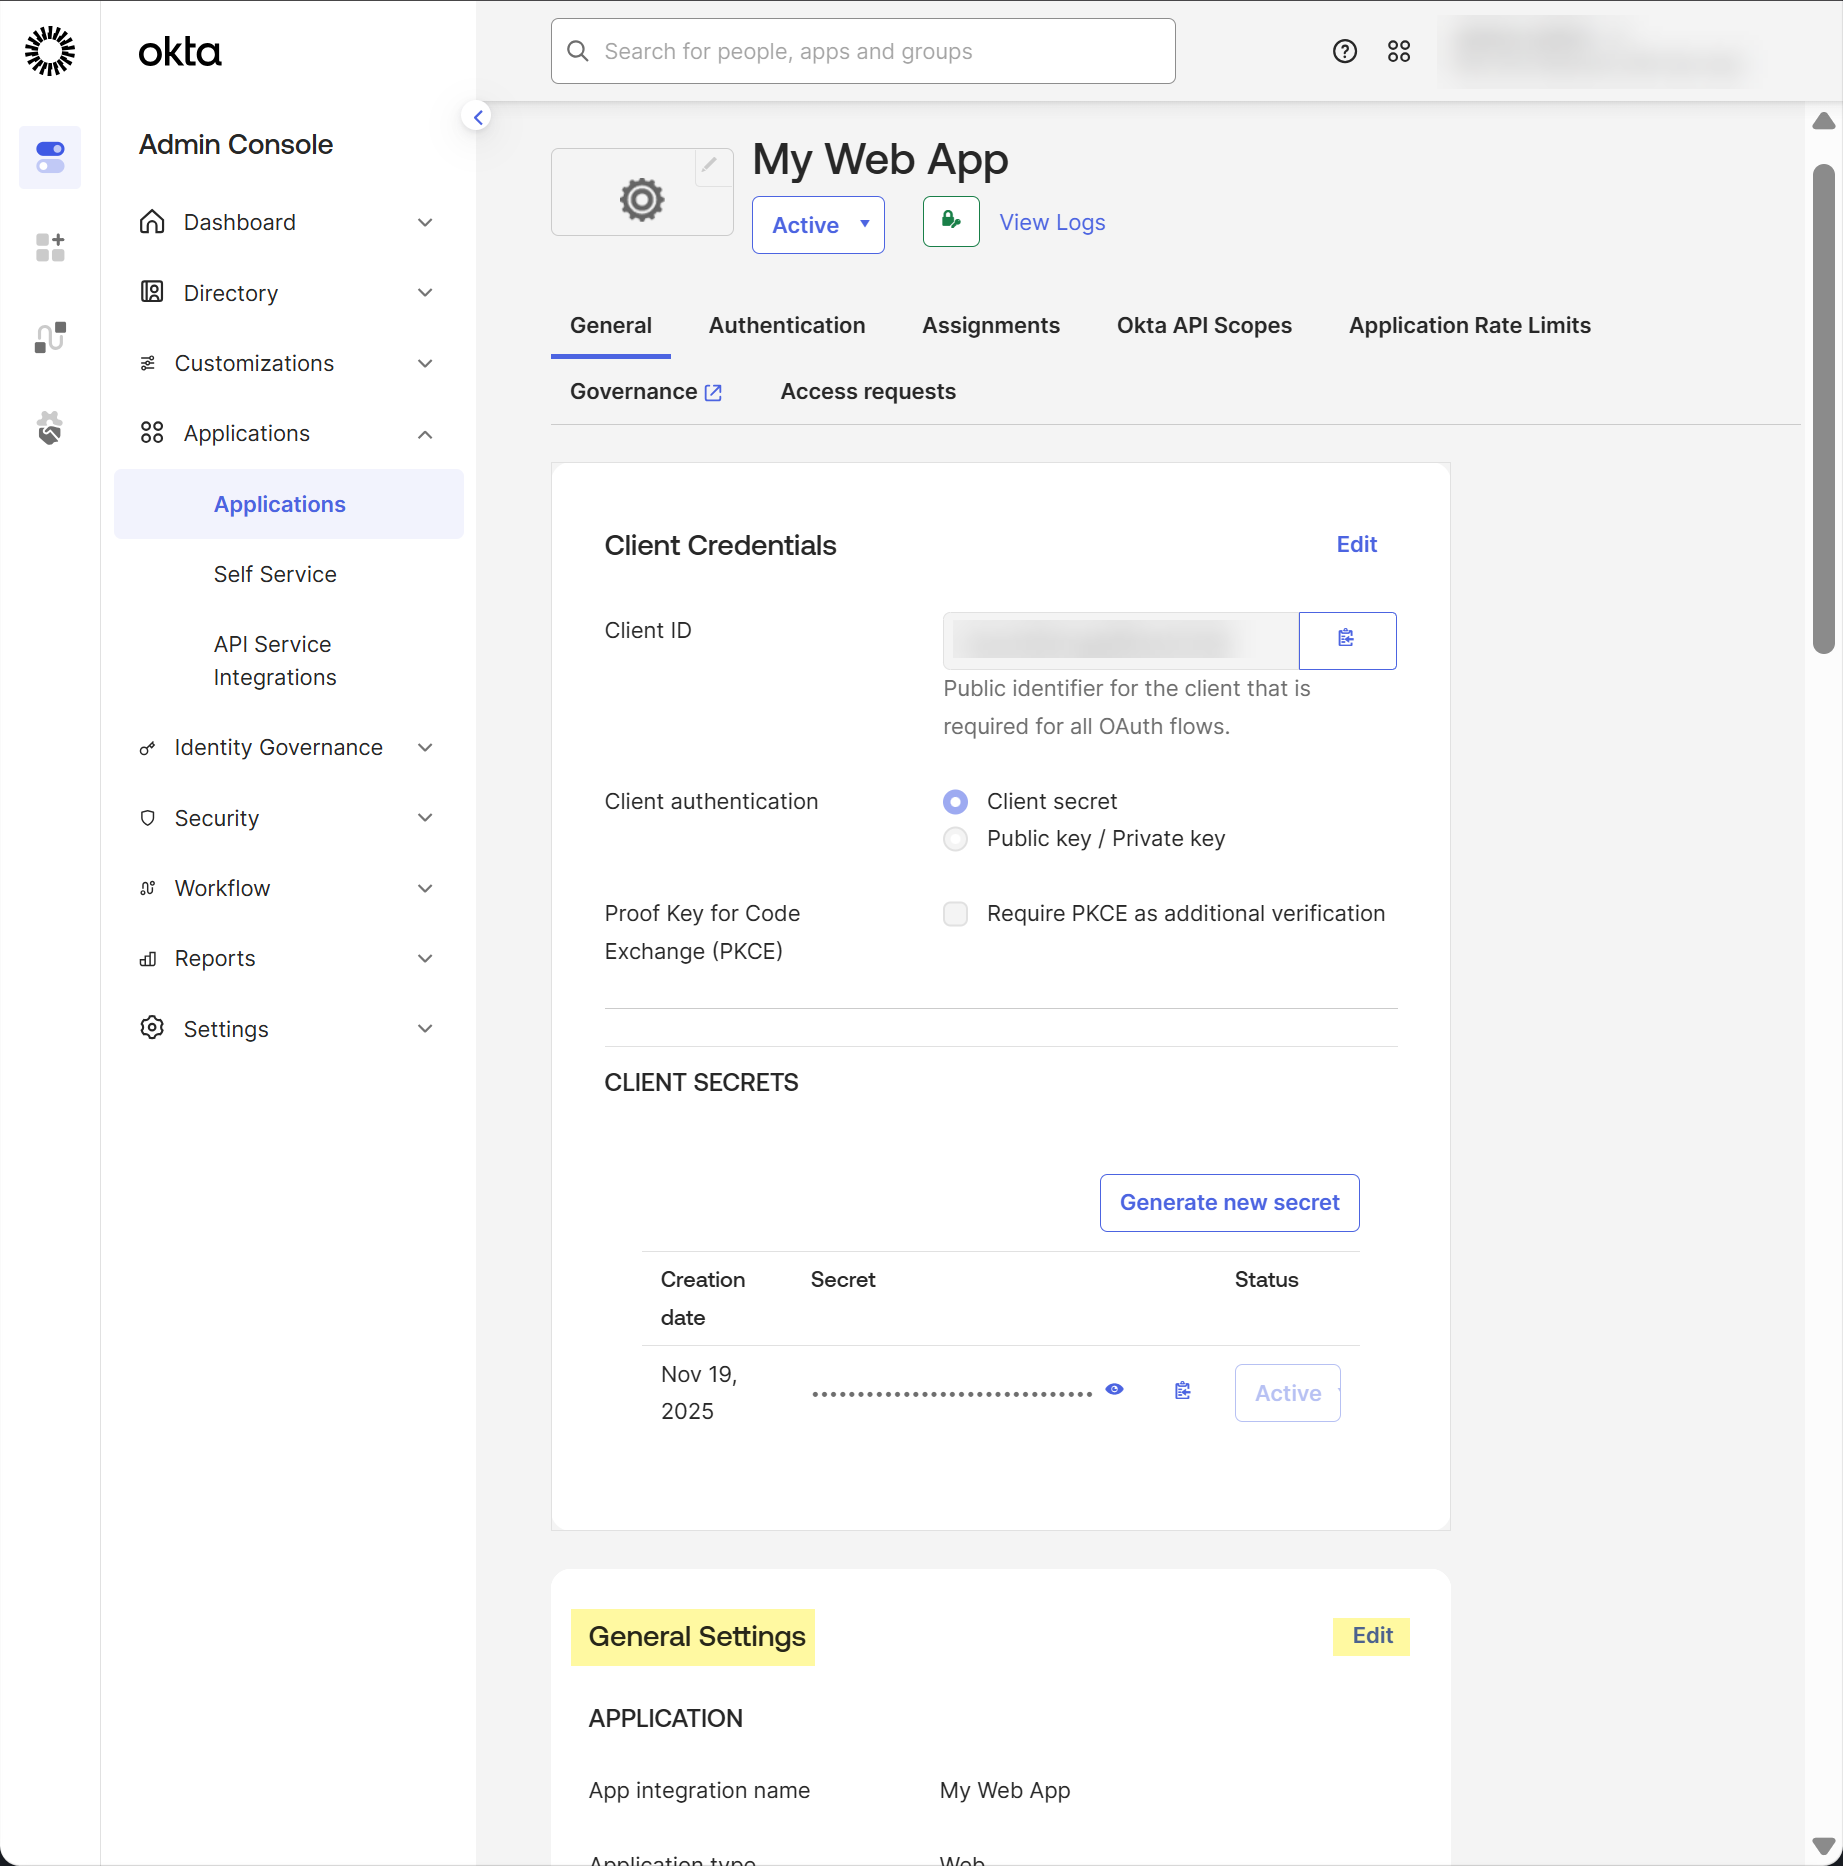Open the apps grid icon in header
Image resolution: width=1843 pixels, height=1866 pixels.
pyautogui.click(x=1399, y=51)
